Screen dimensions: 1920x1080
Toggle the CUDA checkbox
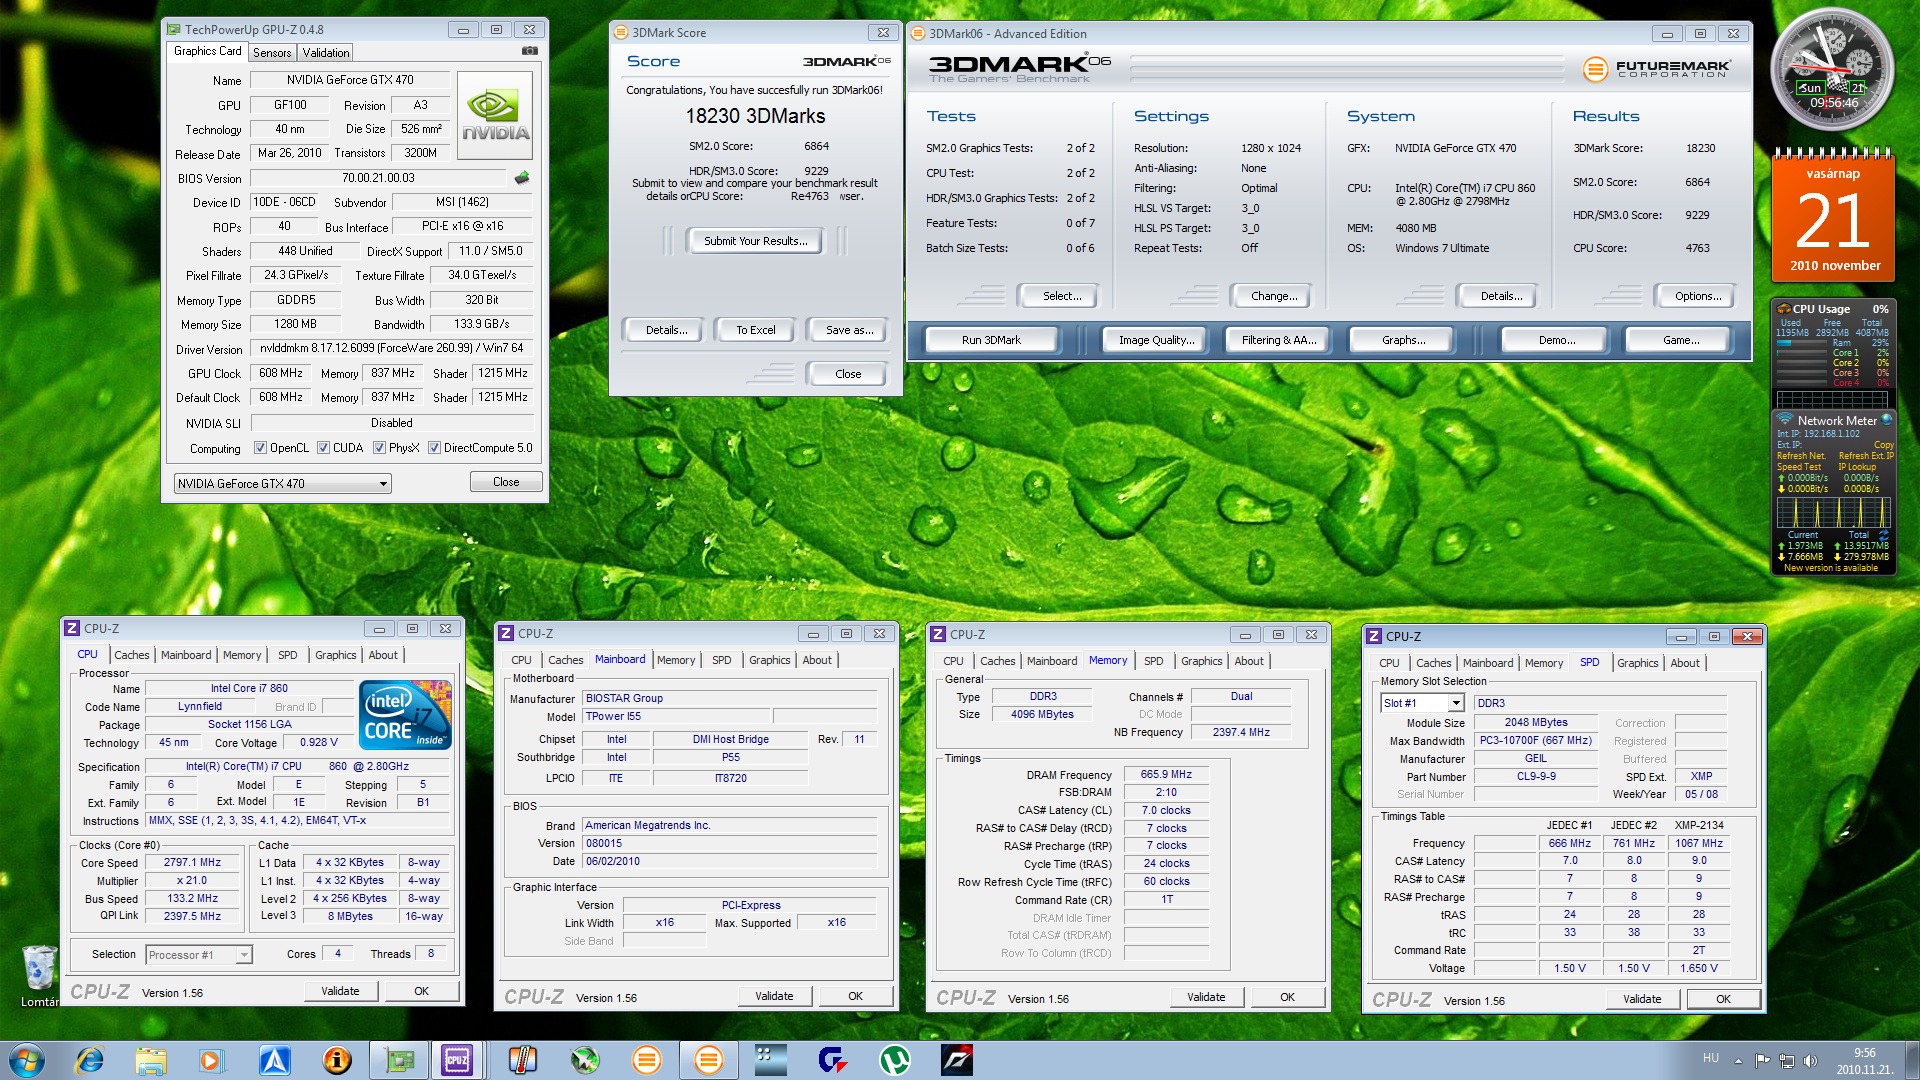[x=323, y=448]
